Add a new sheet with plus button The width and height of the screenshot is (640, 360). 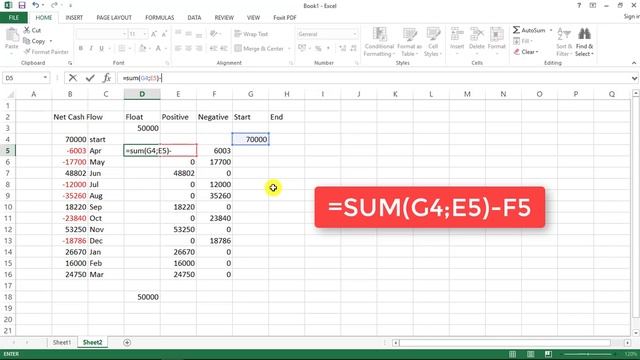click(127, 342)
